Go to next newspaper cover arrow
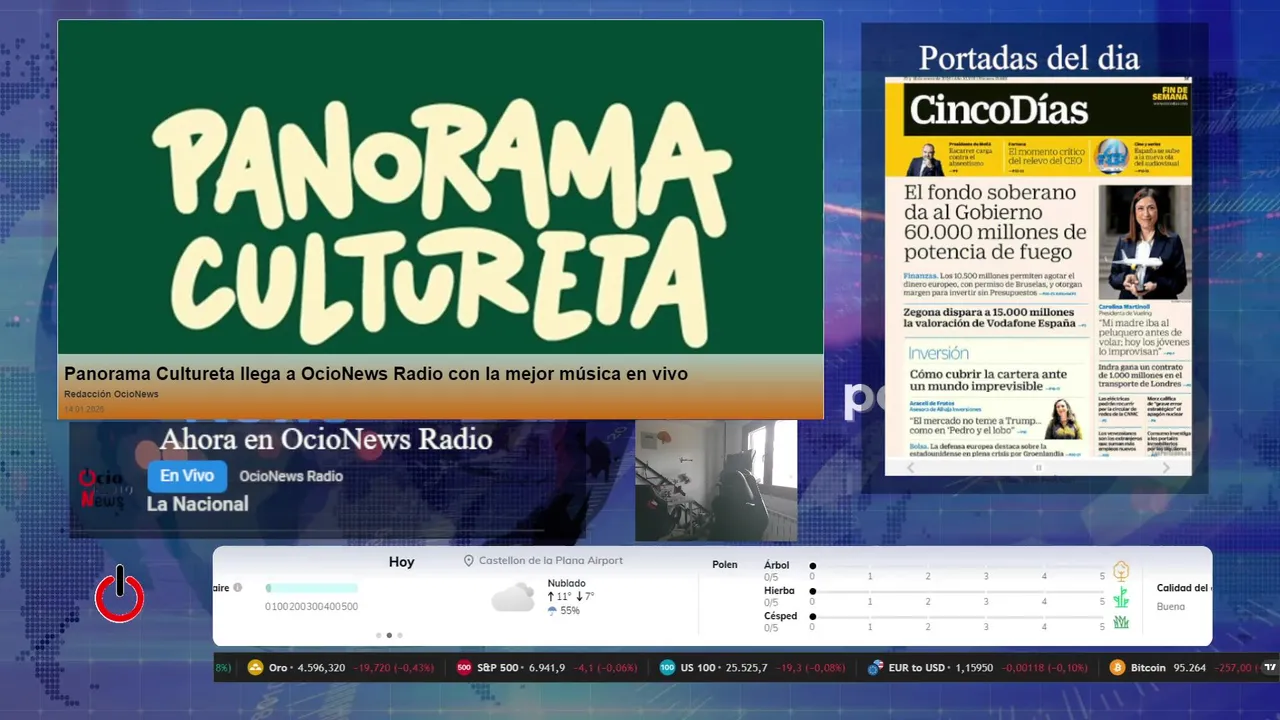This screenshot has height=720, width=1280. pyautogui.click(x=1166, y=467)
